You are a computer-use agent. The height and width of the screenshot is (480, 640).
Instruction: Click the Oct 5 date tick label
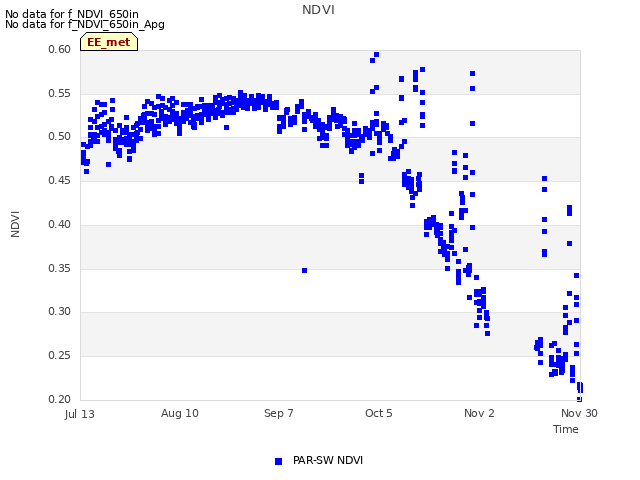coord(379,413)
